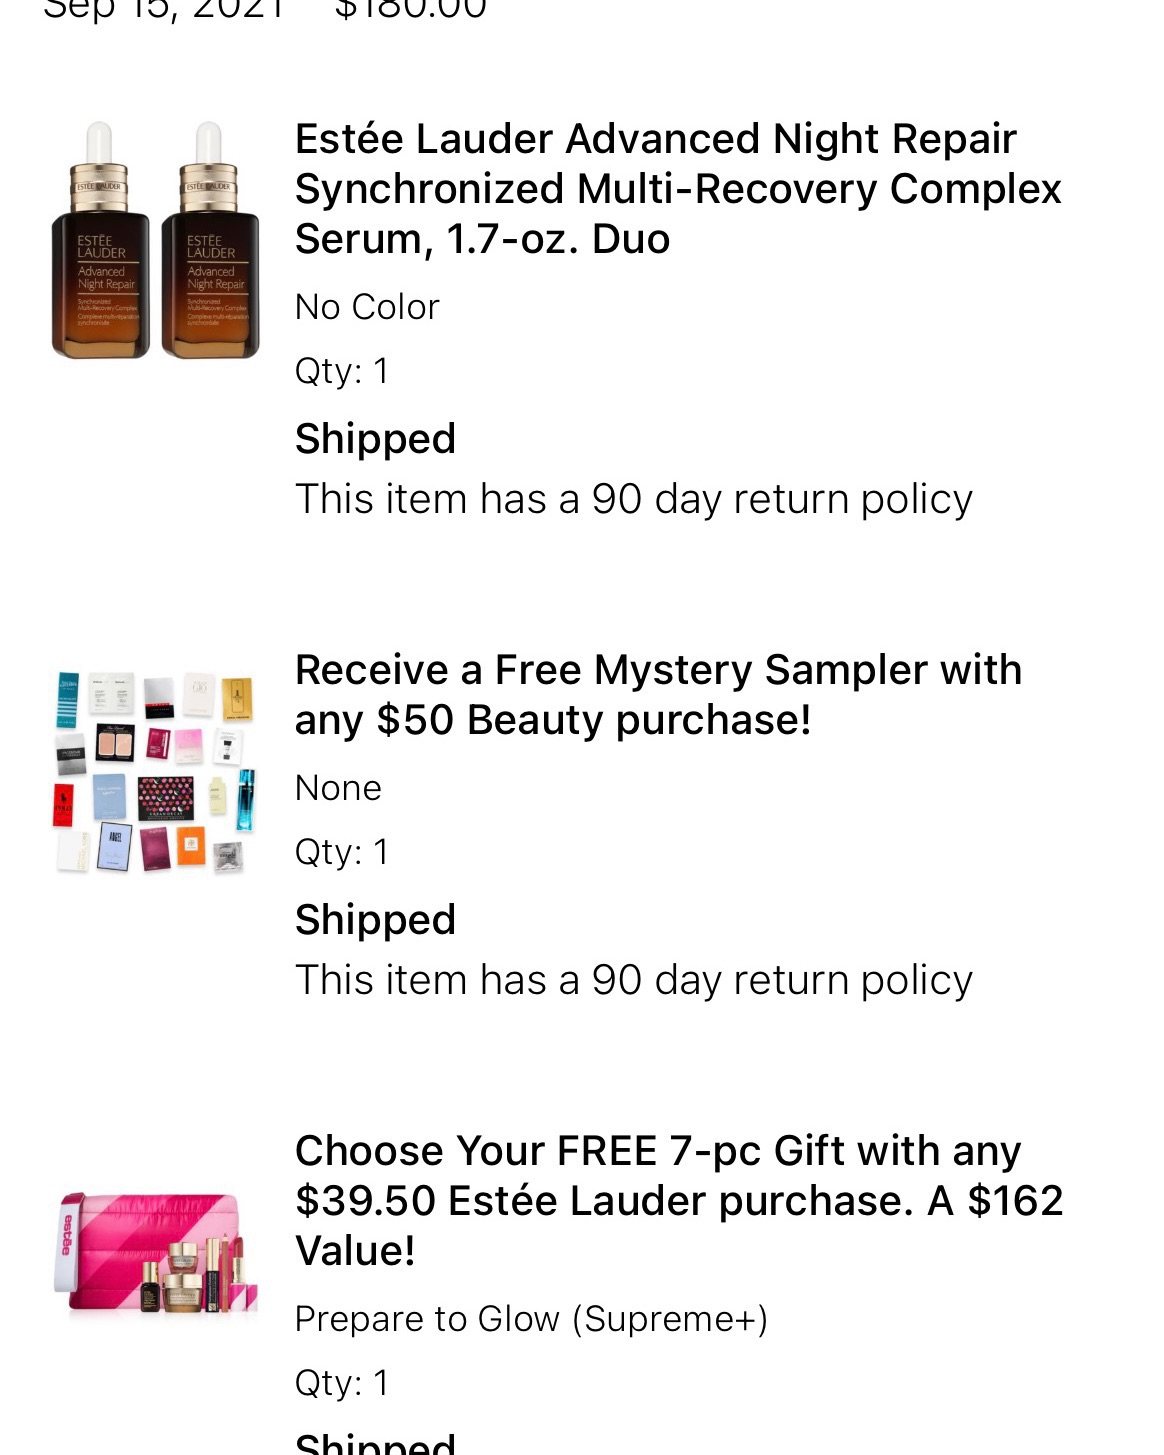The width and height of the screenshot is (1164, 1455).
Task: Tap the order total $180.00 at top
Action: (x=410, y=10)
